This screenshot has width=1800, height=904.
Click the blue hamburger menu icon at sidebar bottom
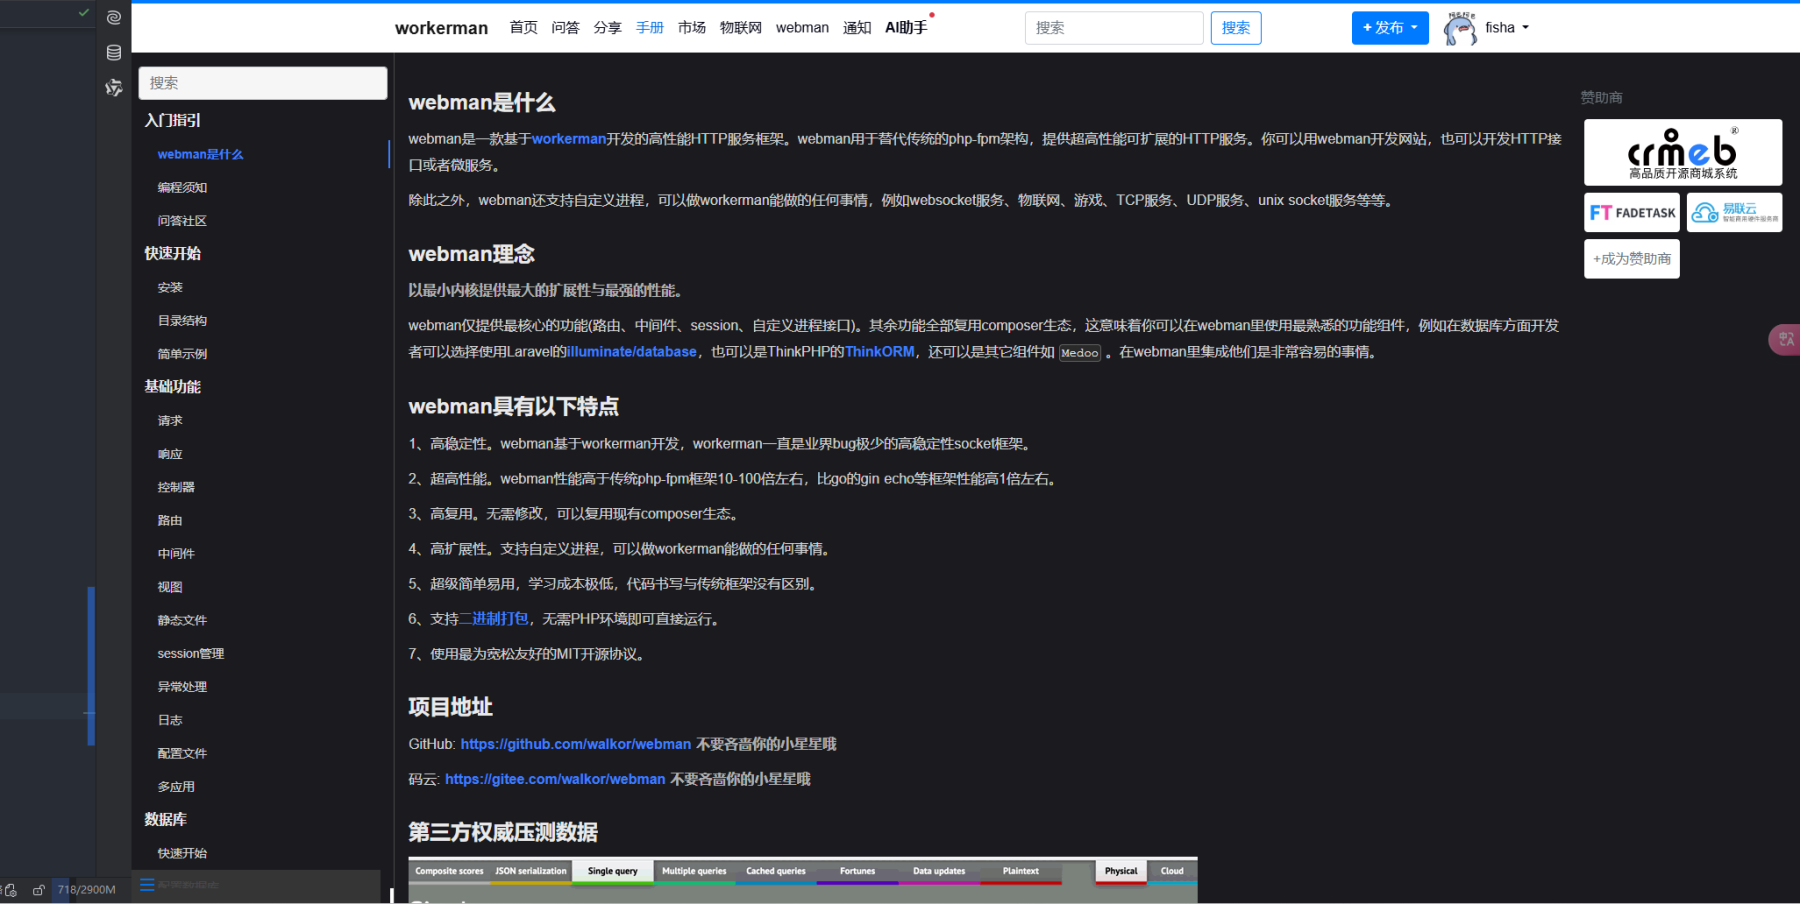147,885
